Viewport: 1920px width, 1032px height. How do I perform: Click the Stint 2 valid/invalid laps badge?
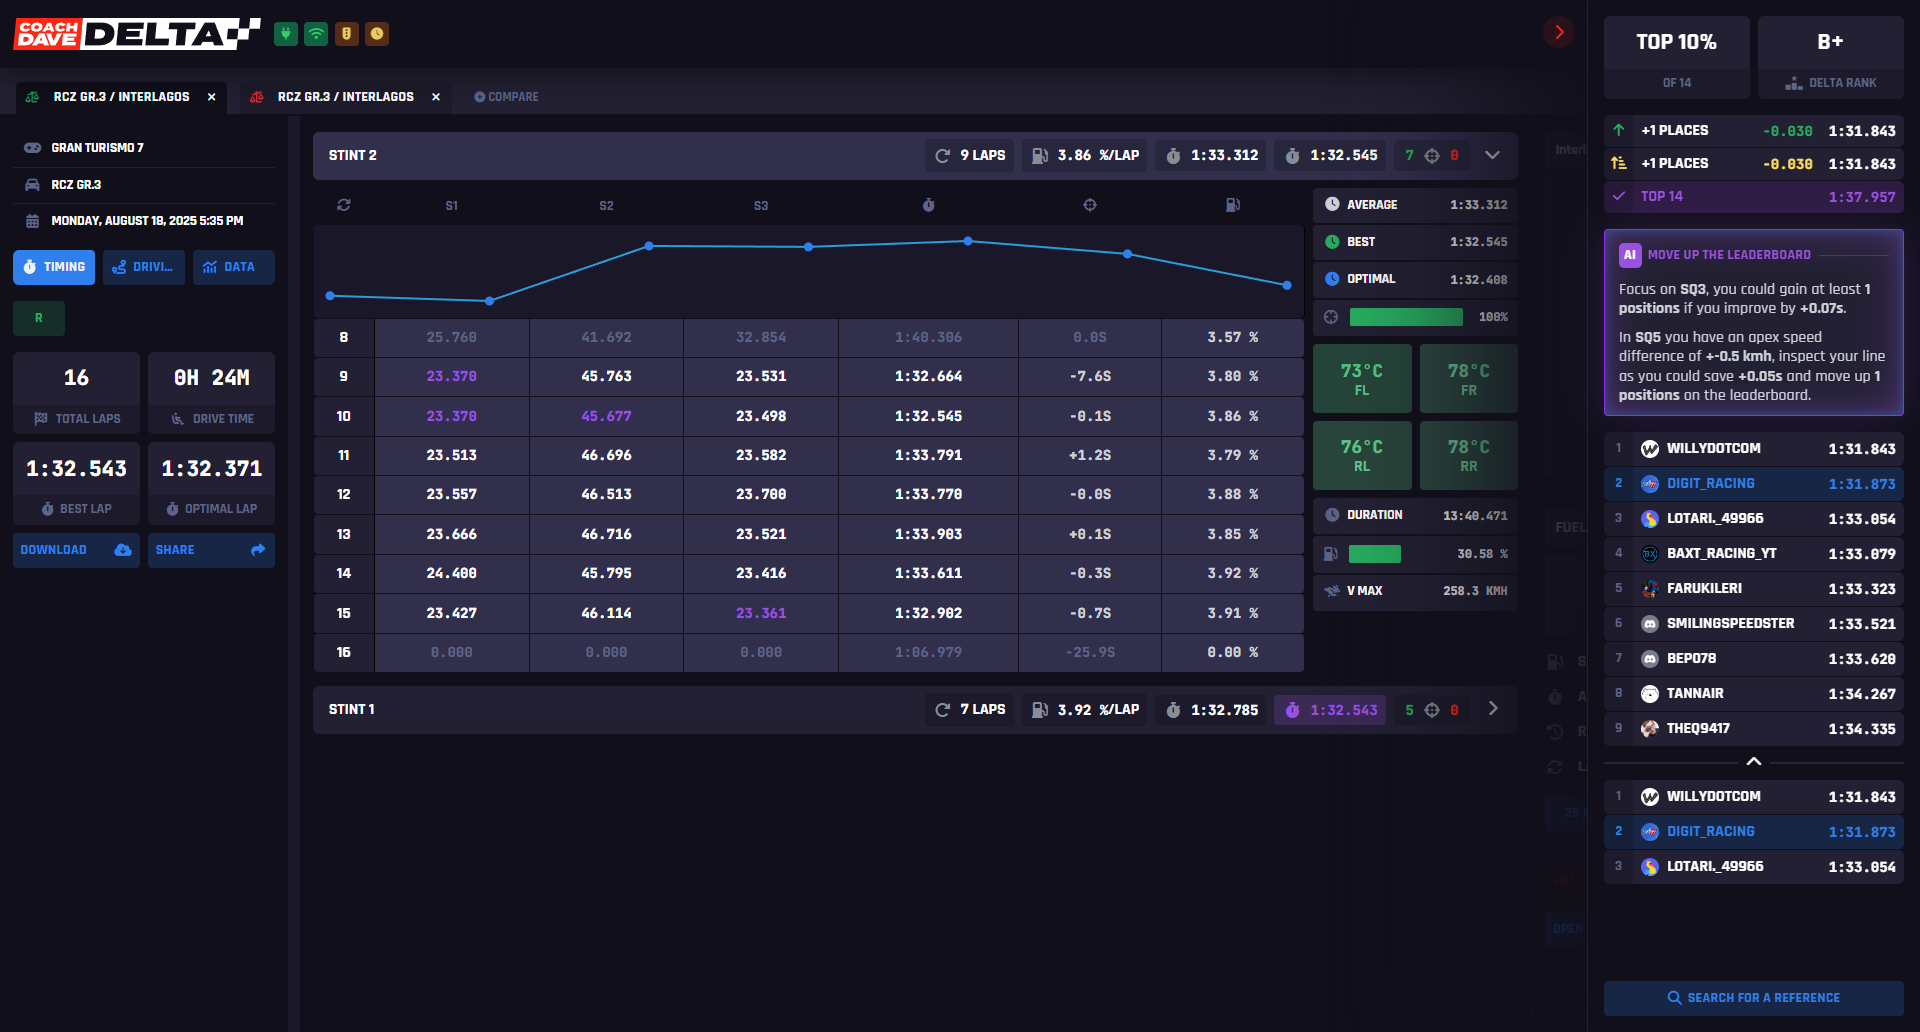[1432, 156]
